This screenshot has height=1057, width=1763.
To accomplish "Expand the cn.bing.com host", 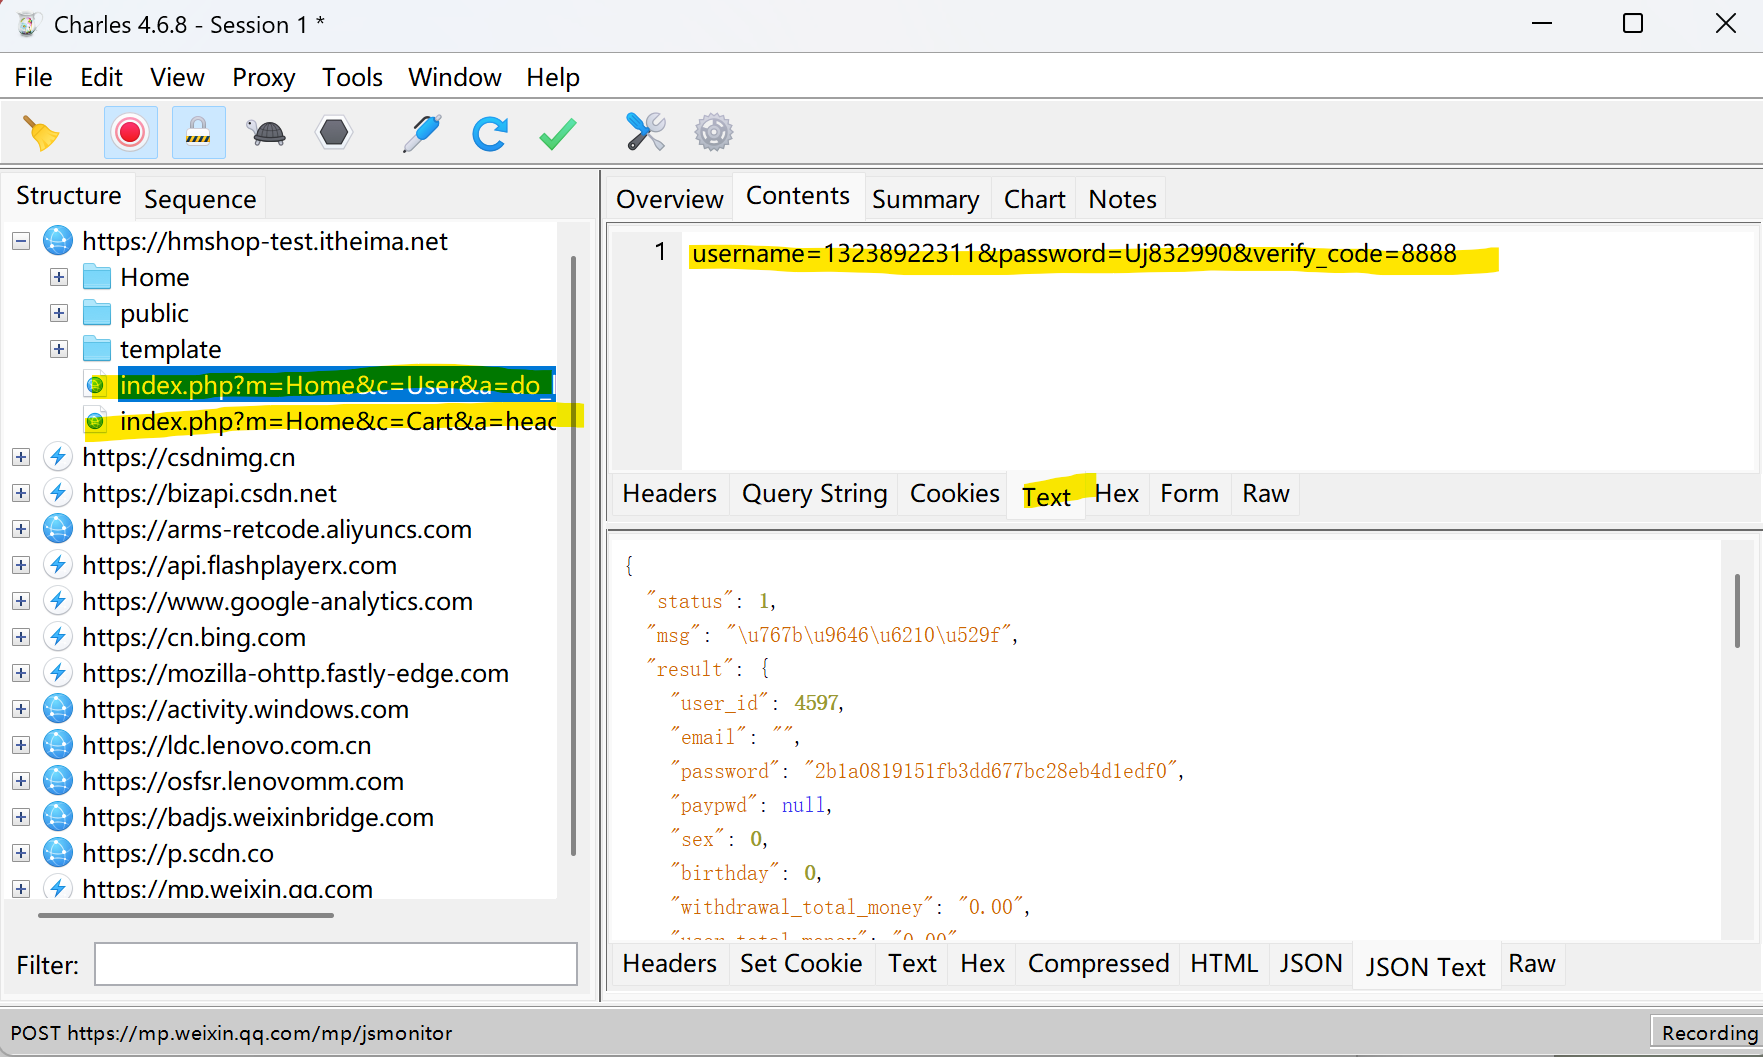I will [21, 637].
